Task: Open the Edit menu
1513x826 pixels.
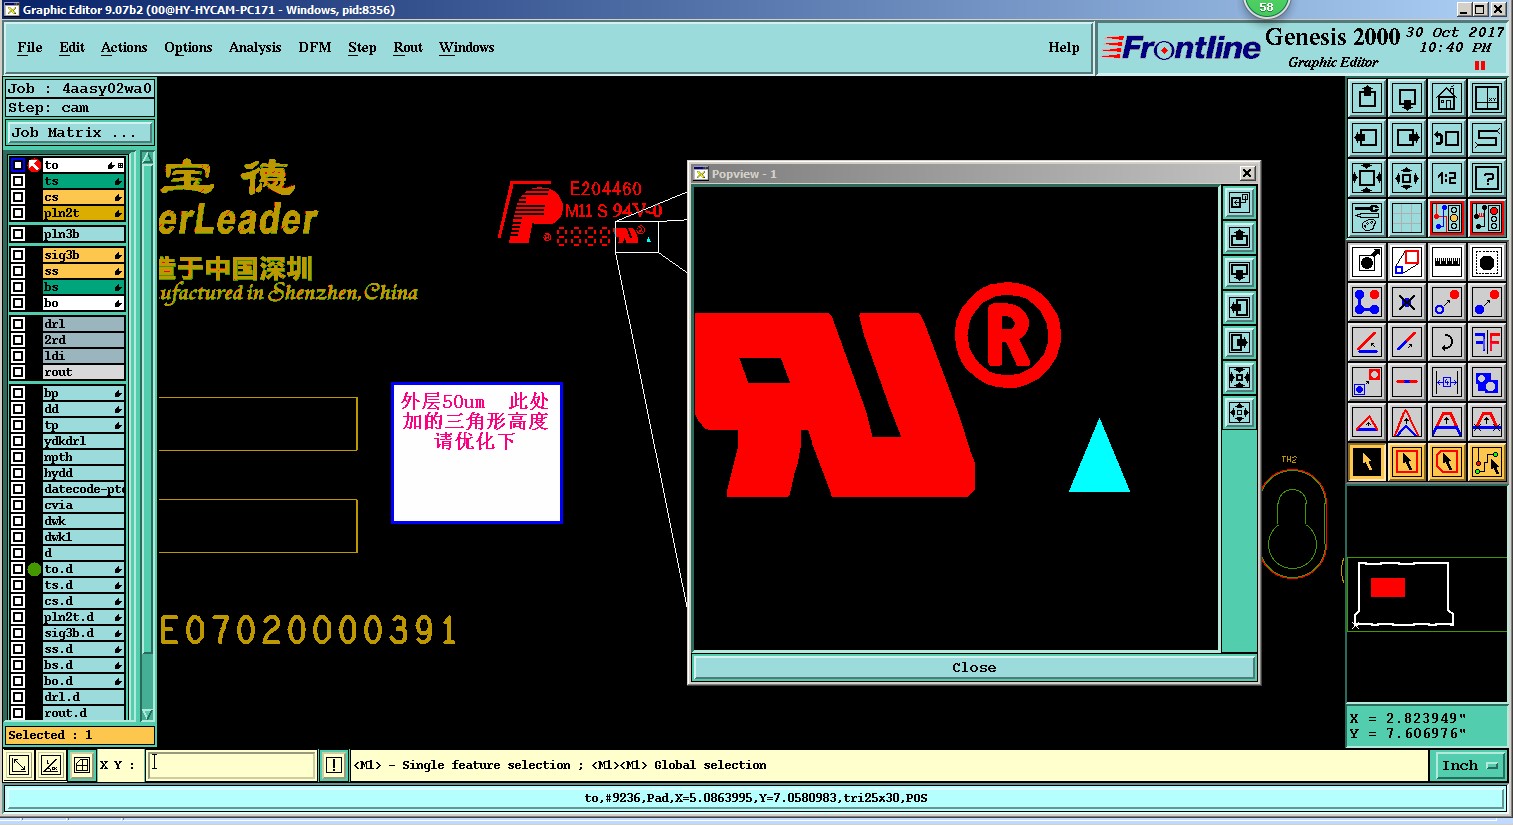Action: click(x=72, y=47)
